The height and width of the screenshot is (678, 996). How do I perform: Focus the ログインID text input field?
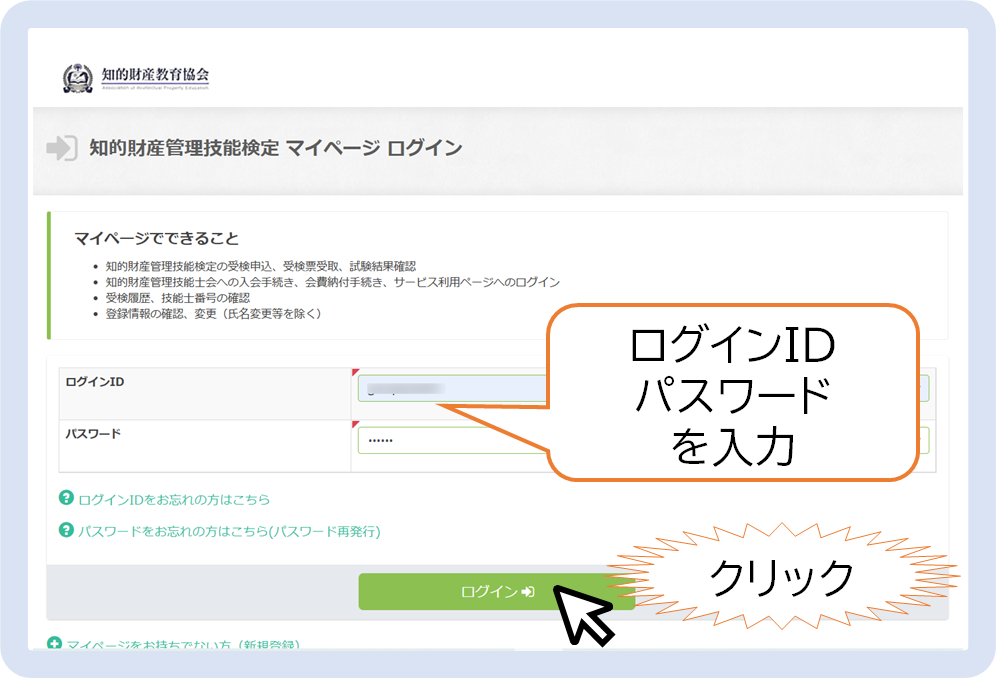click(x=450, y=388)
